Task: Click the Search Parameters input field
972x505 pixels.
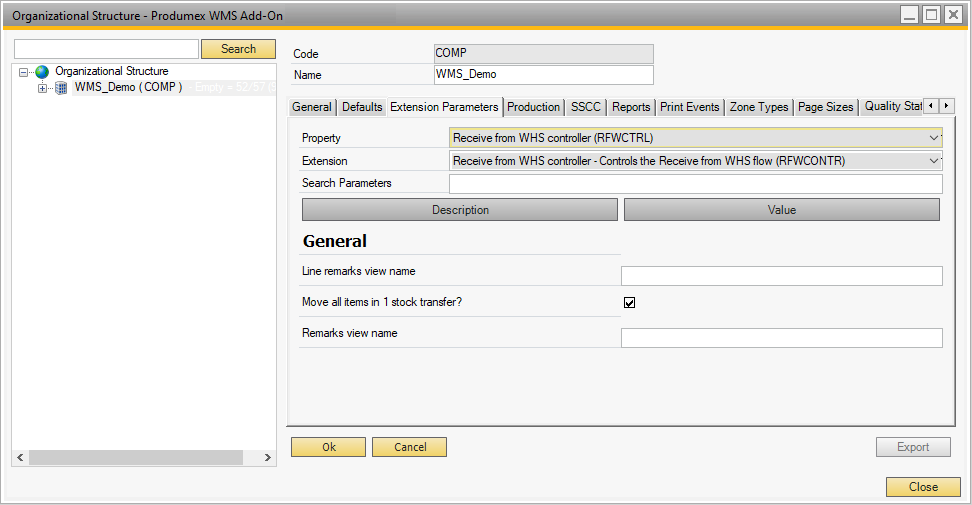Action: 695,183
